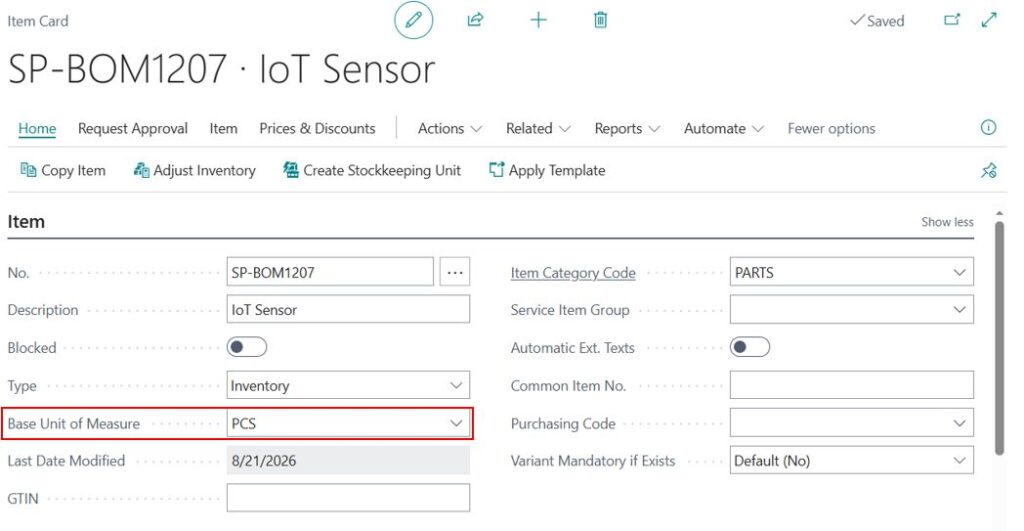Toggle the Blocked switch
Image resolution: width=1024 pixels, height=531 pixels.
(x=247, y=347)
